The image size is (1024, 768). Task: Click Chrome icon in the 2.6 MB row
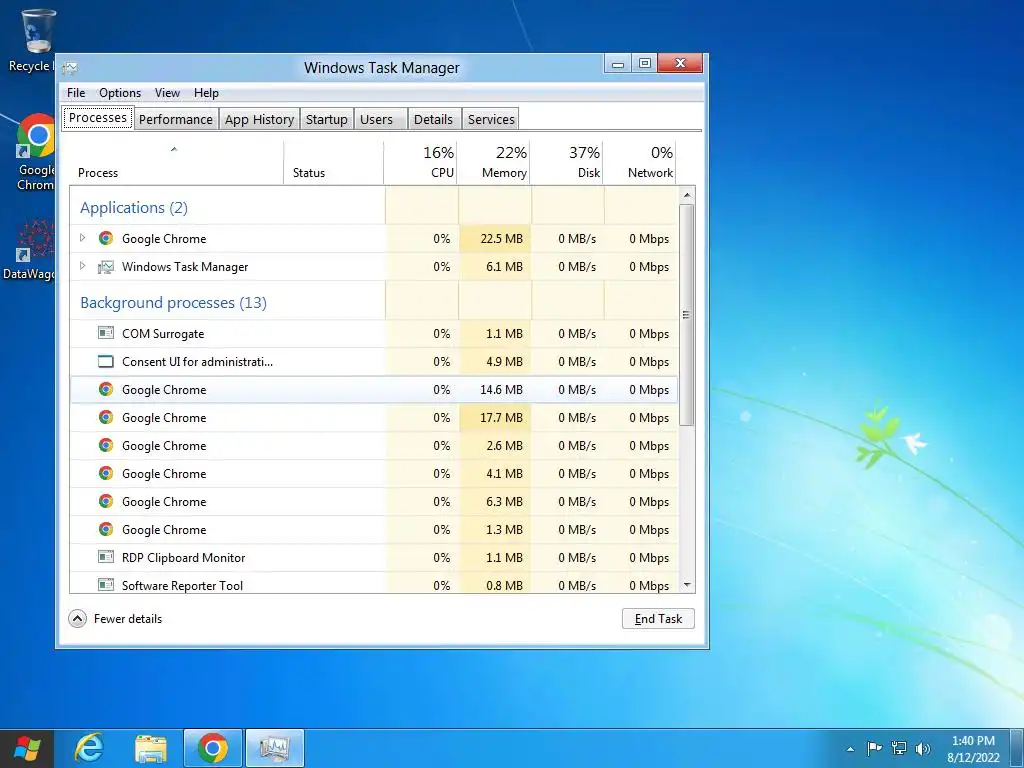[106, 445]
